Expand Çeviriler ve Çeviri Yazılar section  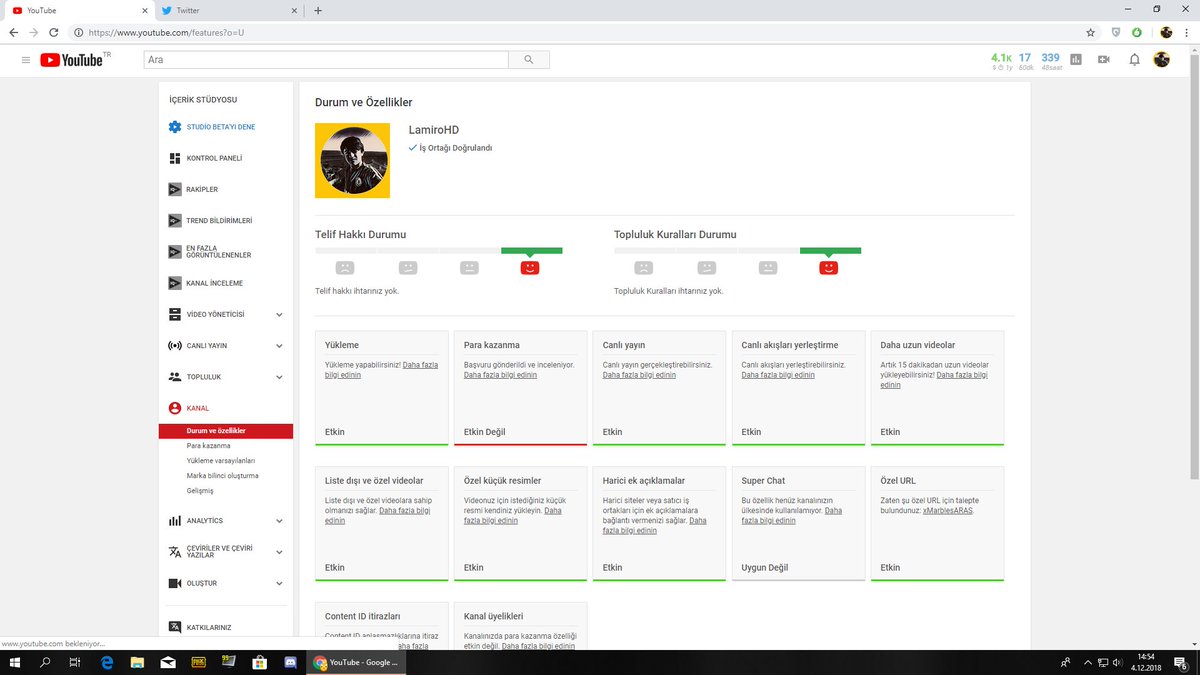(x=278, y=552)
